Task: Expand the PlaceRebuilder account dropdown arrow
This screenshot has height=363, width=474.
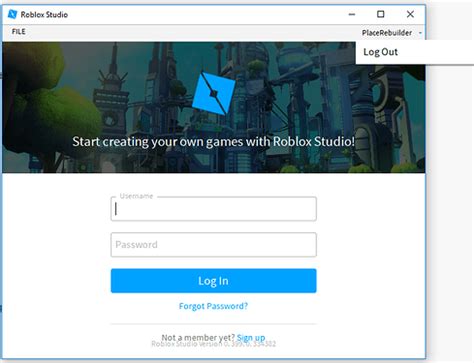Action: point(420,33)
